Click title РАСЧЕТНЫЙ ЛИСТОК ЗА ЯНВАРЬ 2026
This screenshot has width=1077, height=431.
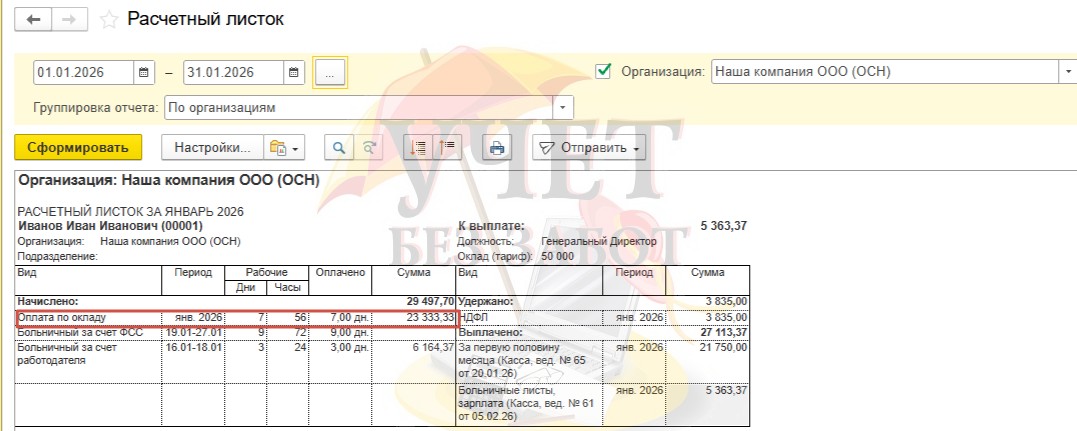point(131,212)
